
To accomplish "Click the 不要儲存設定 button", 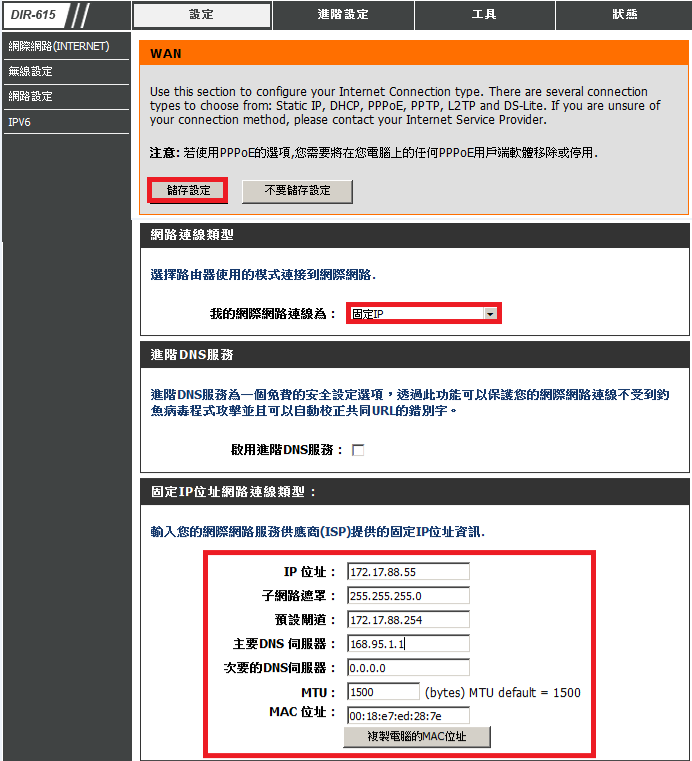I will point(297,190).
